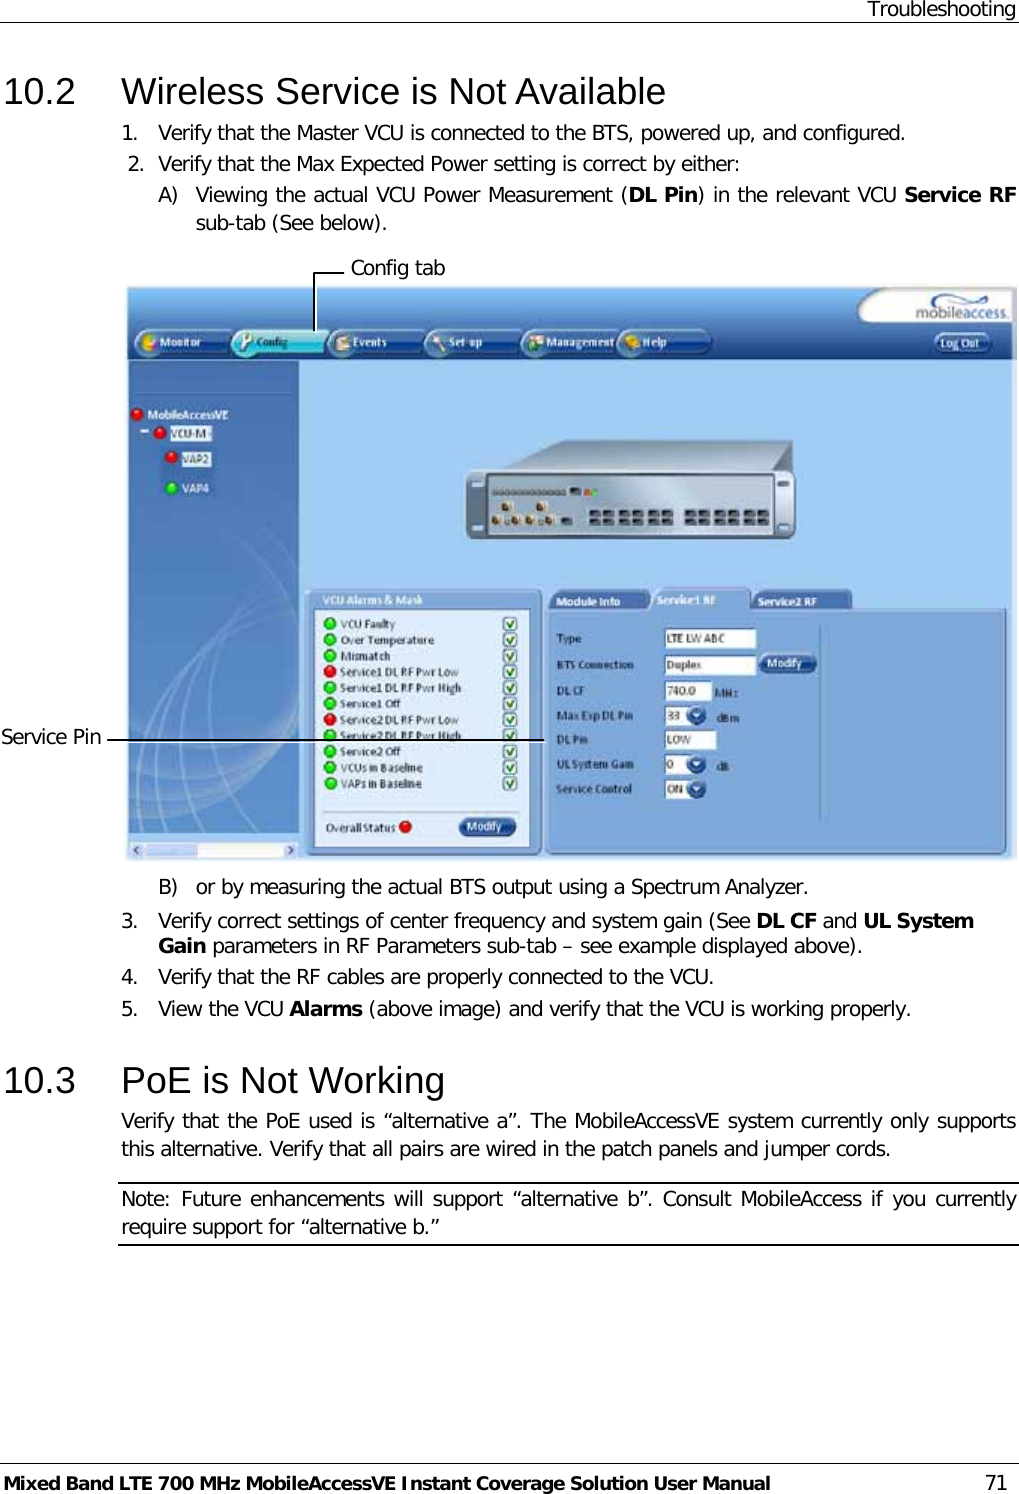Click the Type field showing LTE LW ABC

point(710,638)
